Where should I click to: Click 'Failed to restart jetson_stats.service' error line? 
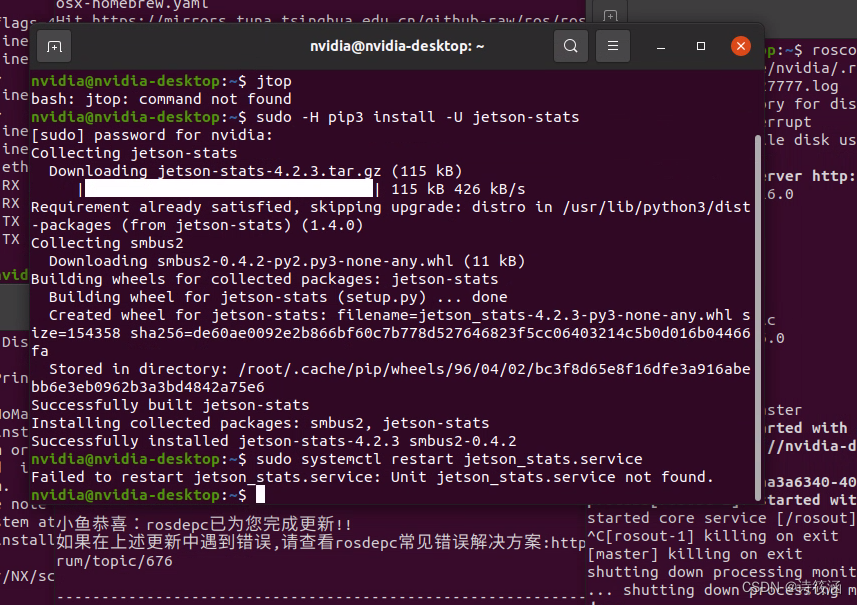(372, 477)
